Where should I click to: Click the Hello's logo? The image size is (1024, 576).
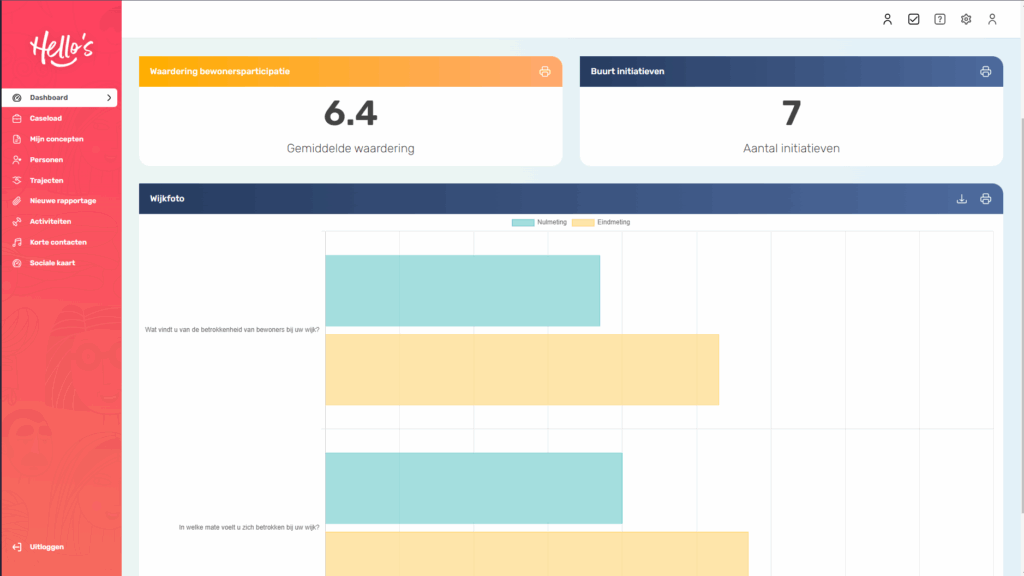point(60,47)
